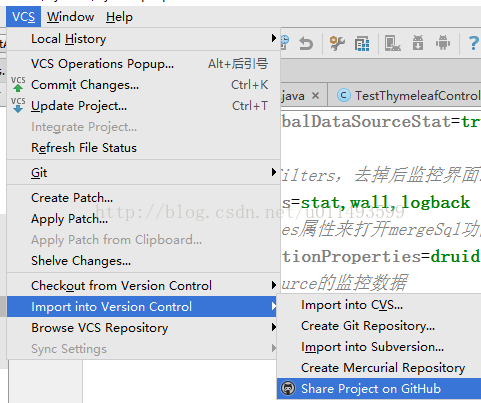
Task: Choose Shelve Changes entry
Action: (x=143, y=261)
